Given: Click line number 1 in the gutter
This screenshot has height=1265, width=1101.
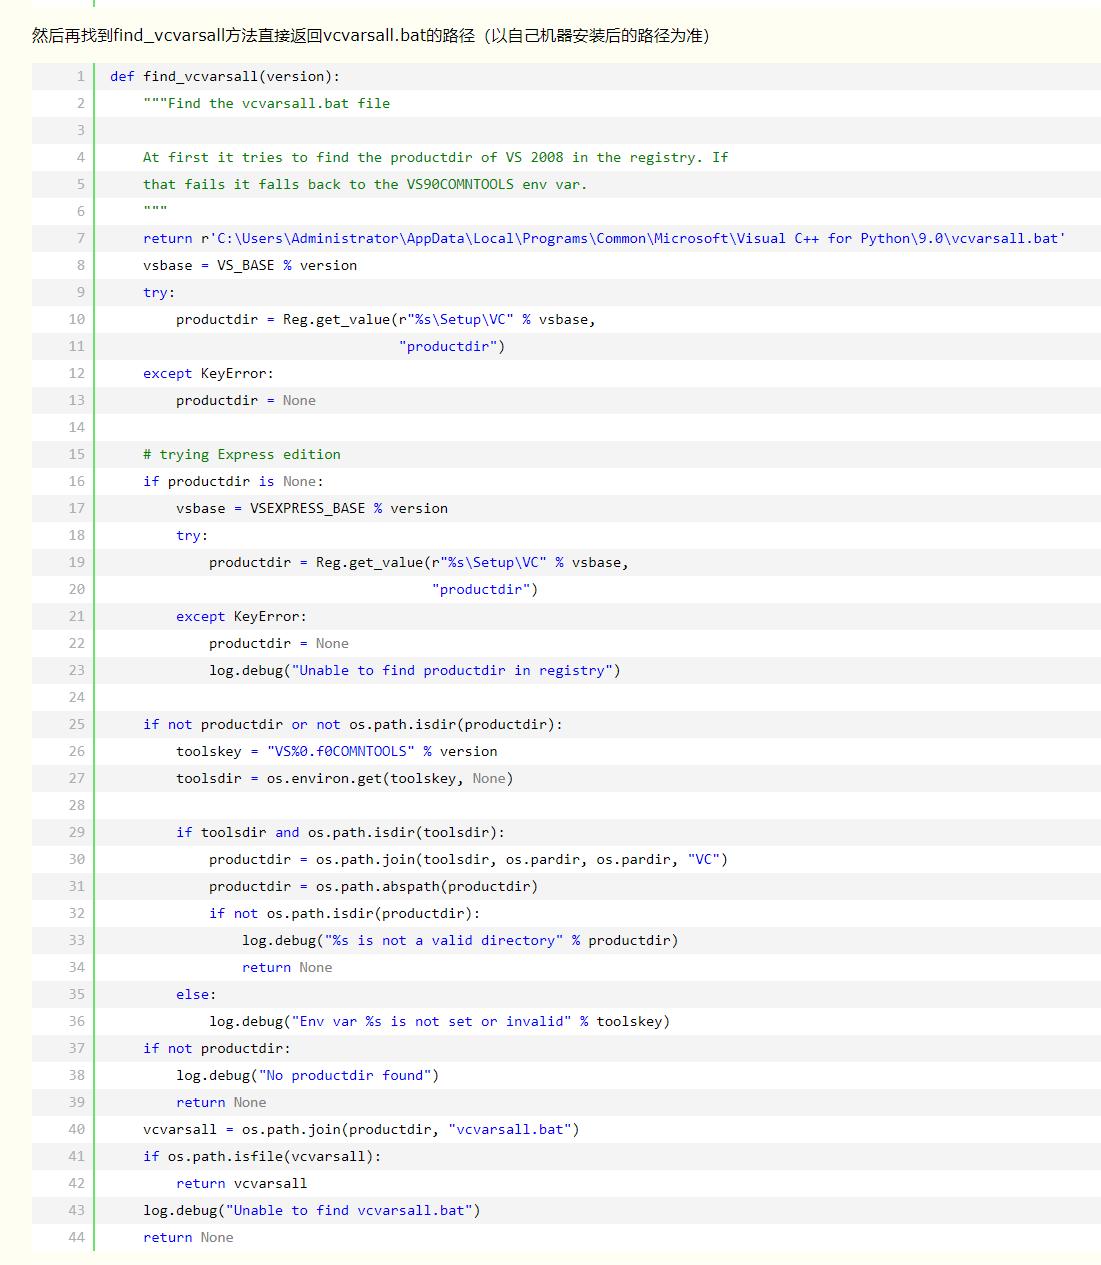Looking at the screenshot, I should click(81, 76).
